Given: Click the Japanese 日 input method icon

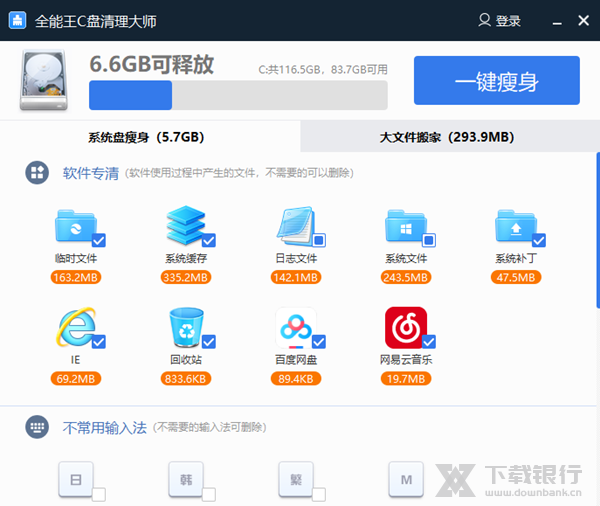Looking at the screenshot, I should (76, 479).
